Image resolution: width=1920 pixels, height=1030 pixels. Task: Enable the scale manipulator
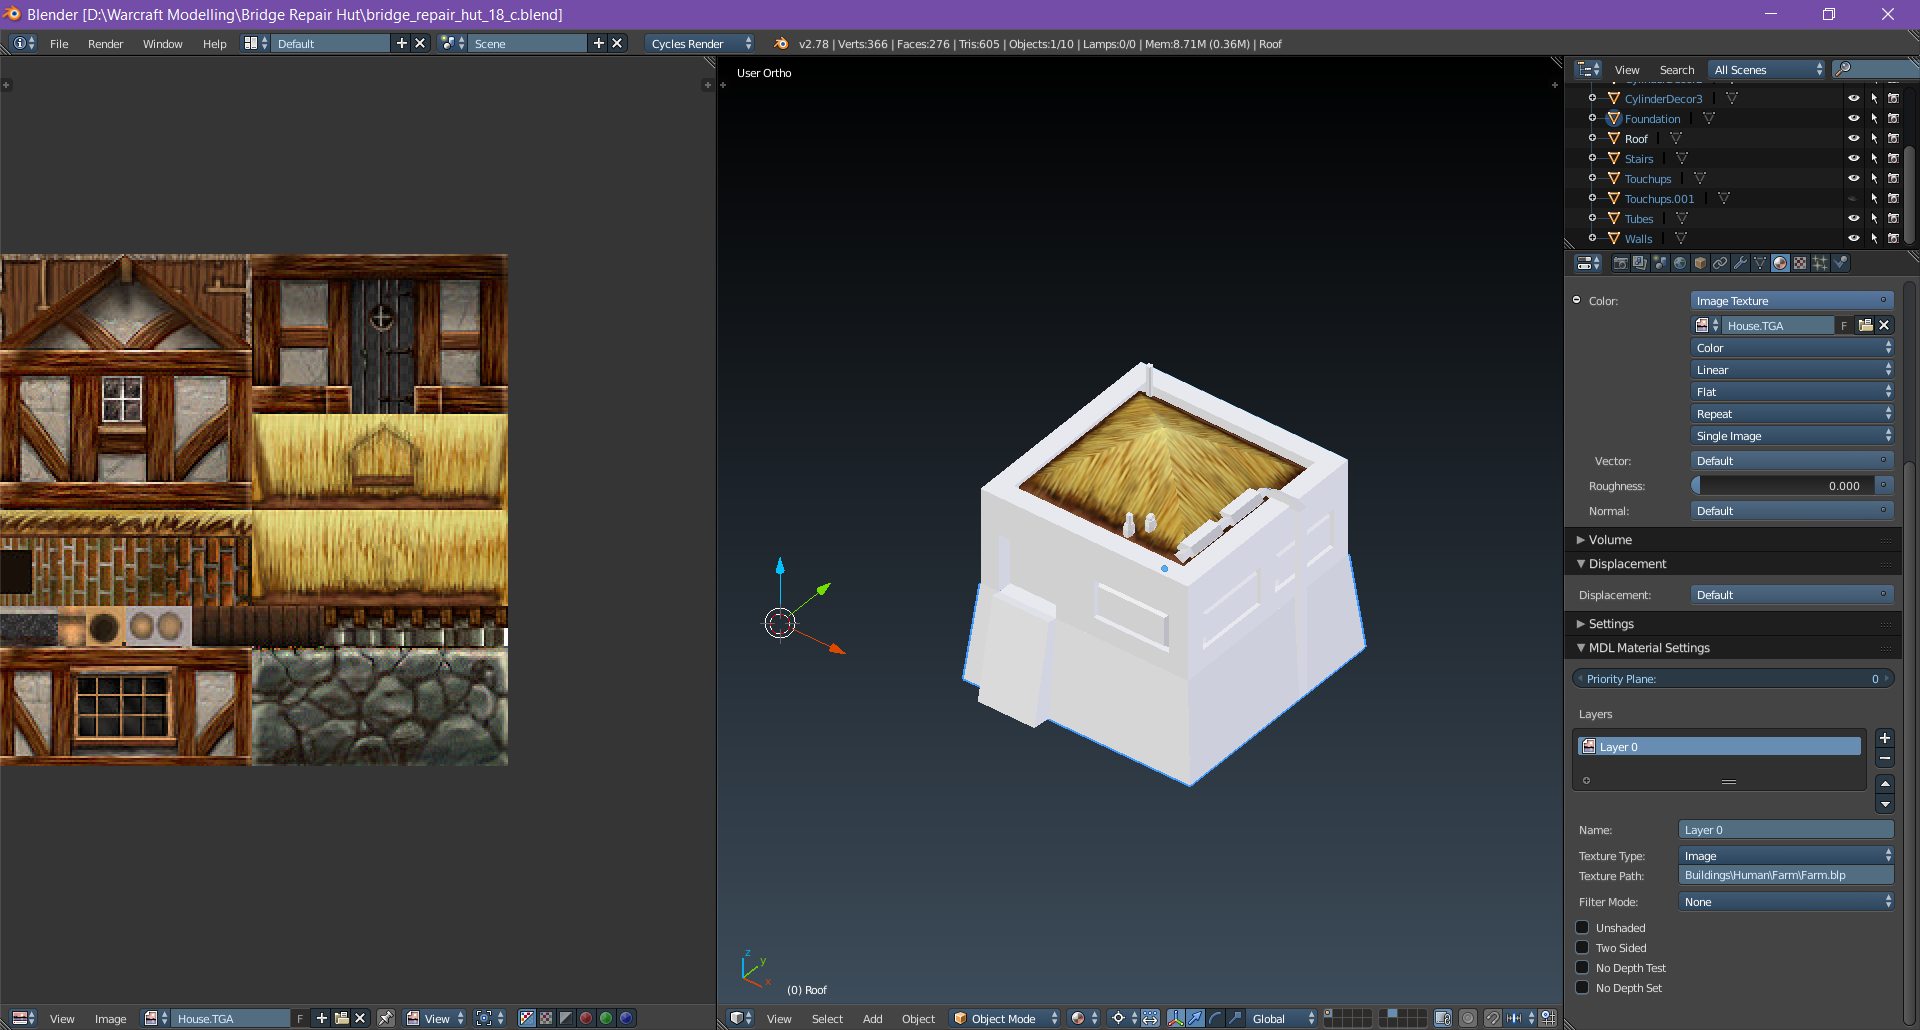click(1235, 1018)
